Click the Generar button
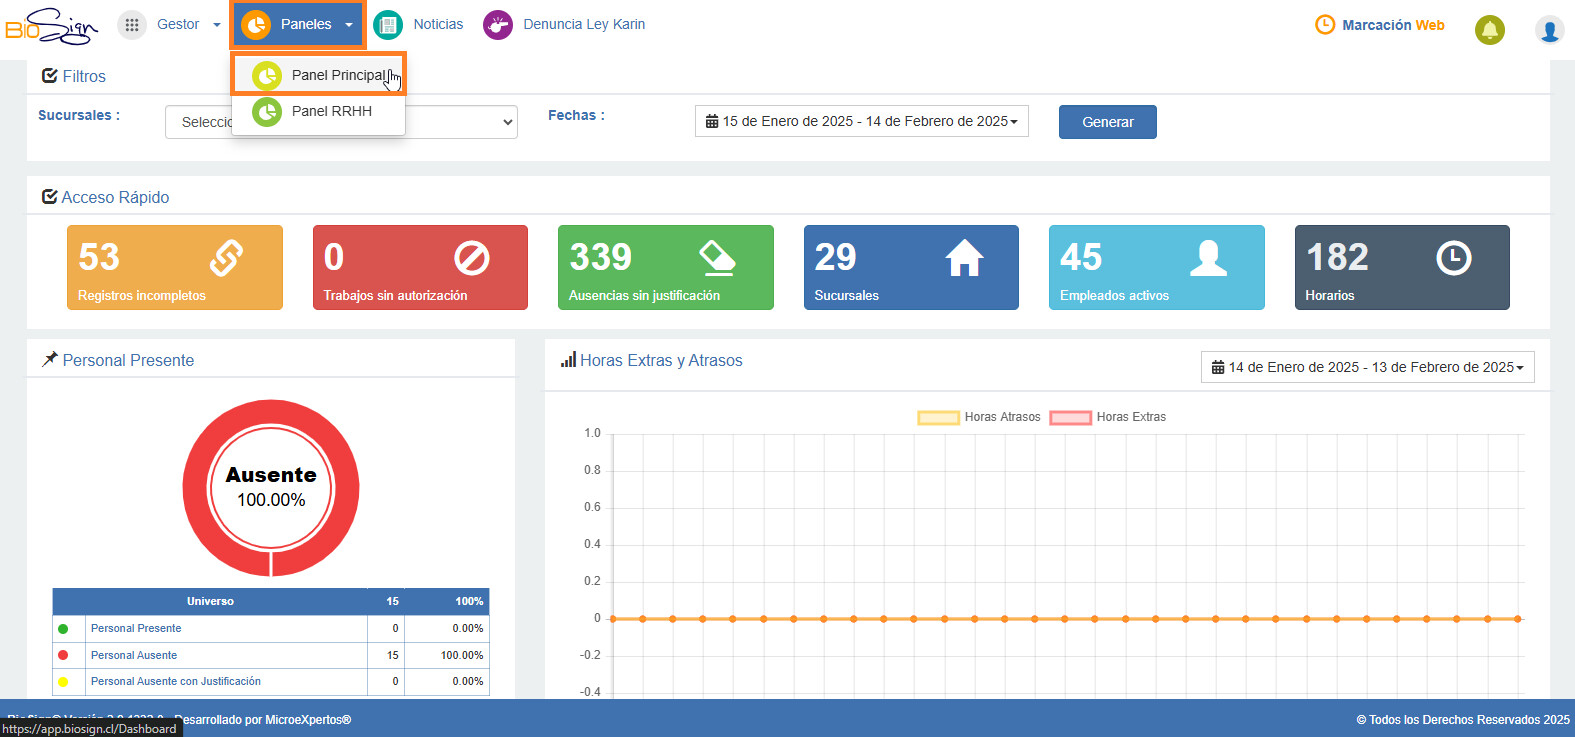Screen dimensions: 1575x737 tap(1108, 122)
